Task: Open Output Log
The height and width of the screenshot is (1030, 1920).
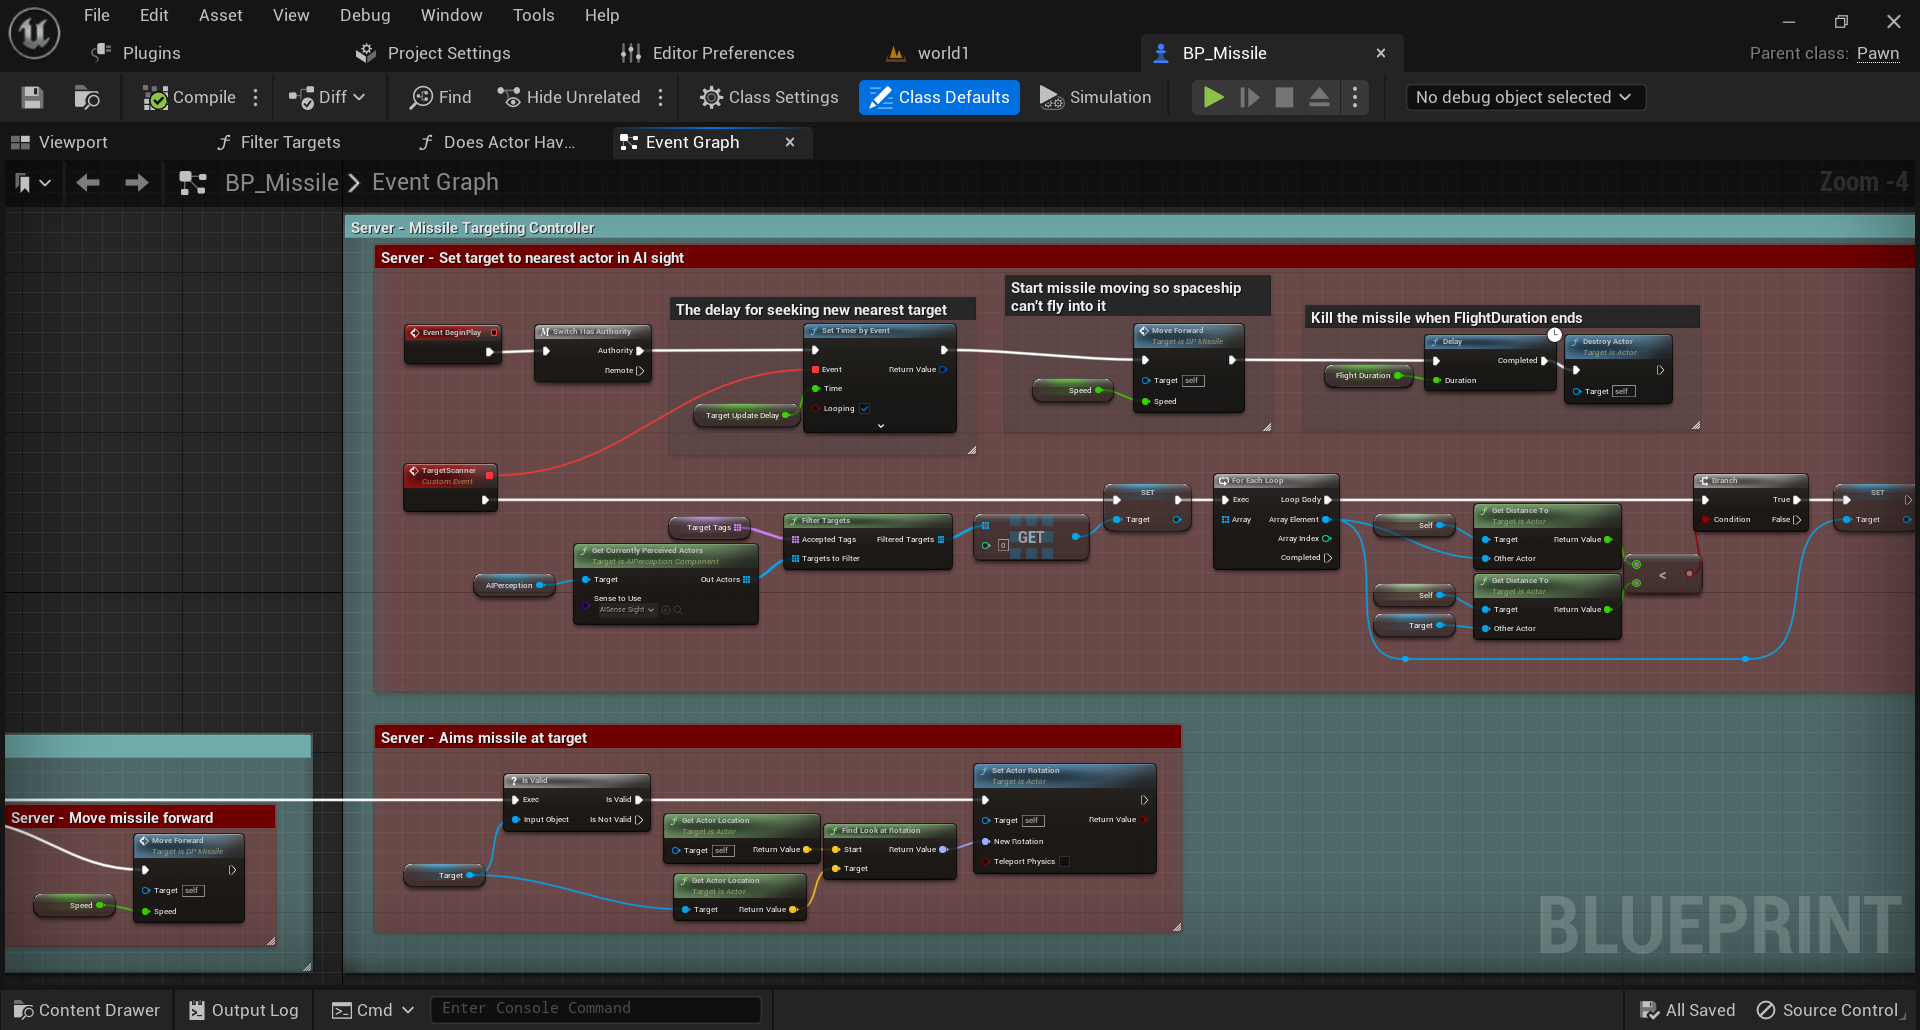Action: pyautogui.click(x=243, y=1010)
